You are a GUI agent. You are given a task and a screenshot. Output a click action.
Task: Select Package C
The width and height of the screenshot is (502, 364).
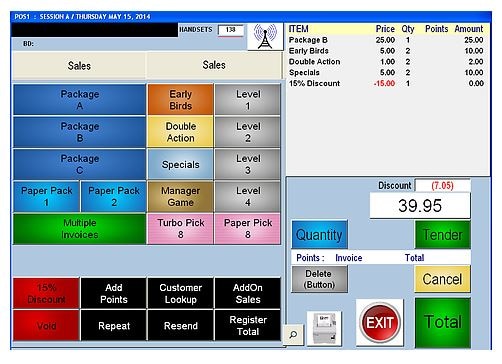tap(80, 164)
